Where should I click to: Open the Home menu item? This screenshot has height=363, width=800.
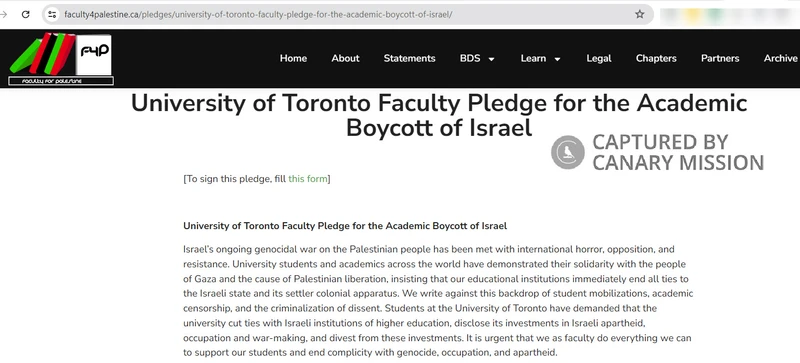point(293,58)
